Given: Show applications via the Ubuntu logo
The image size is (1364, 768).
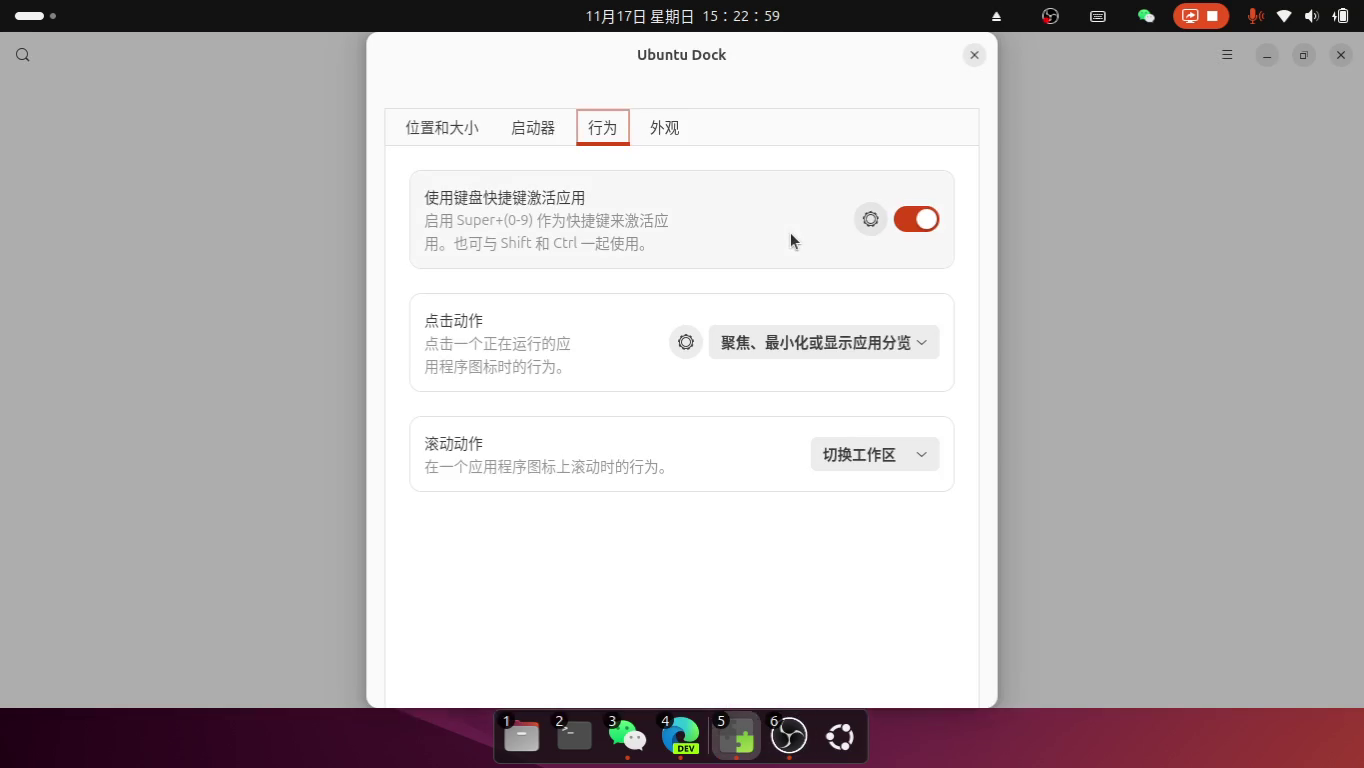Looking at the screenshot, I should [840, 737].
